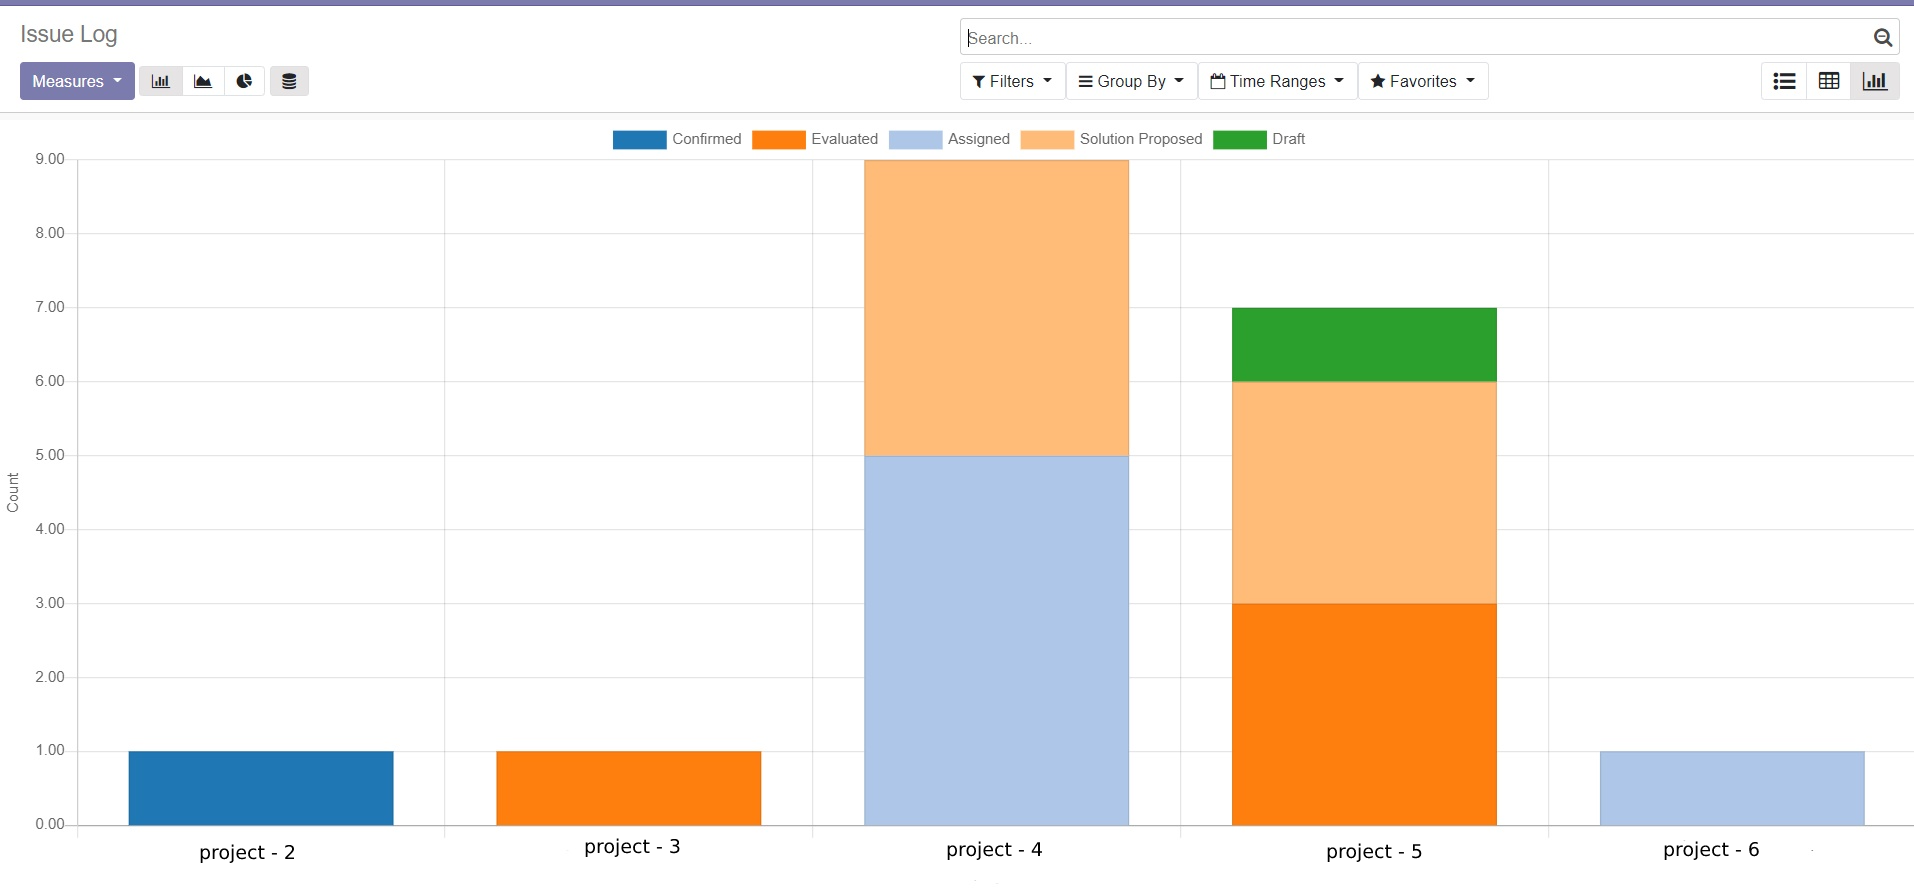The image size is (1914, 888).
Task: Click the green Draft bar segment in project - 5
Action: point(1364,344)
